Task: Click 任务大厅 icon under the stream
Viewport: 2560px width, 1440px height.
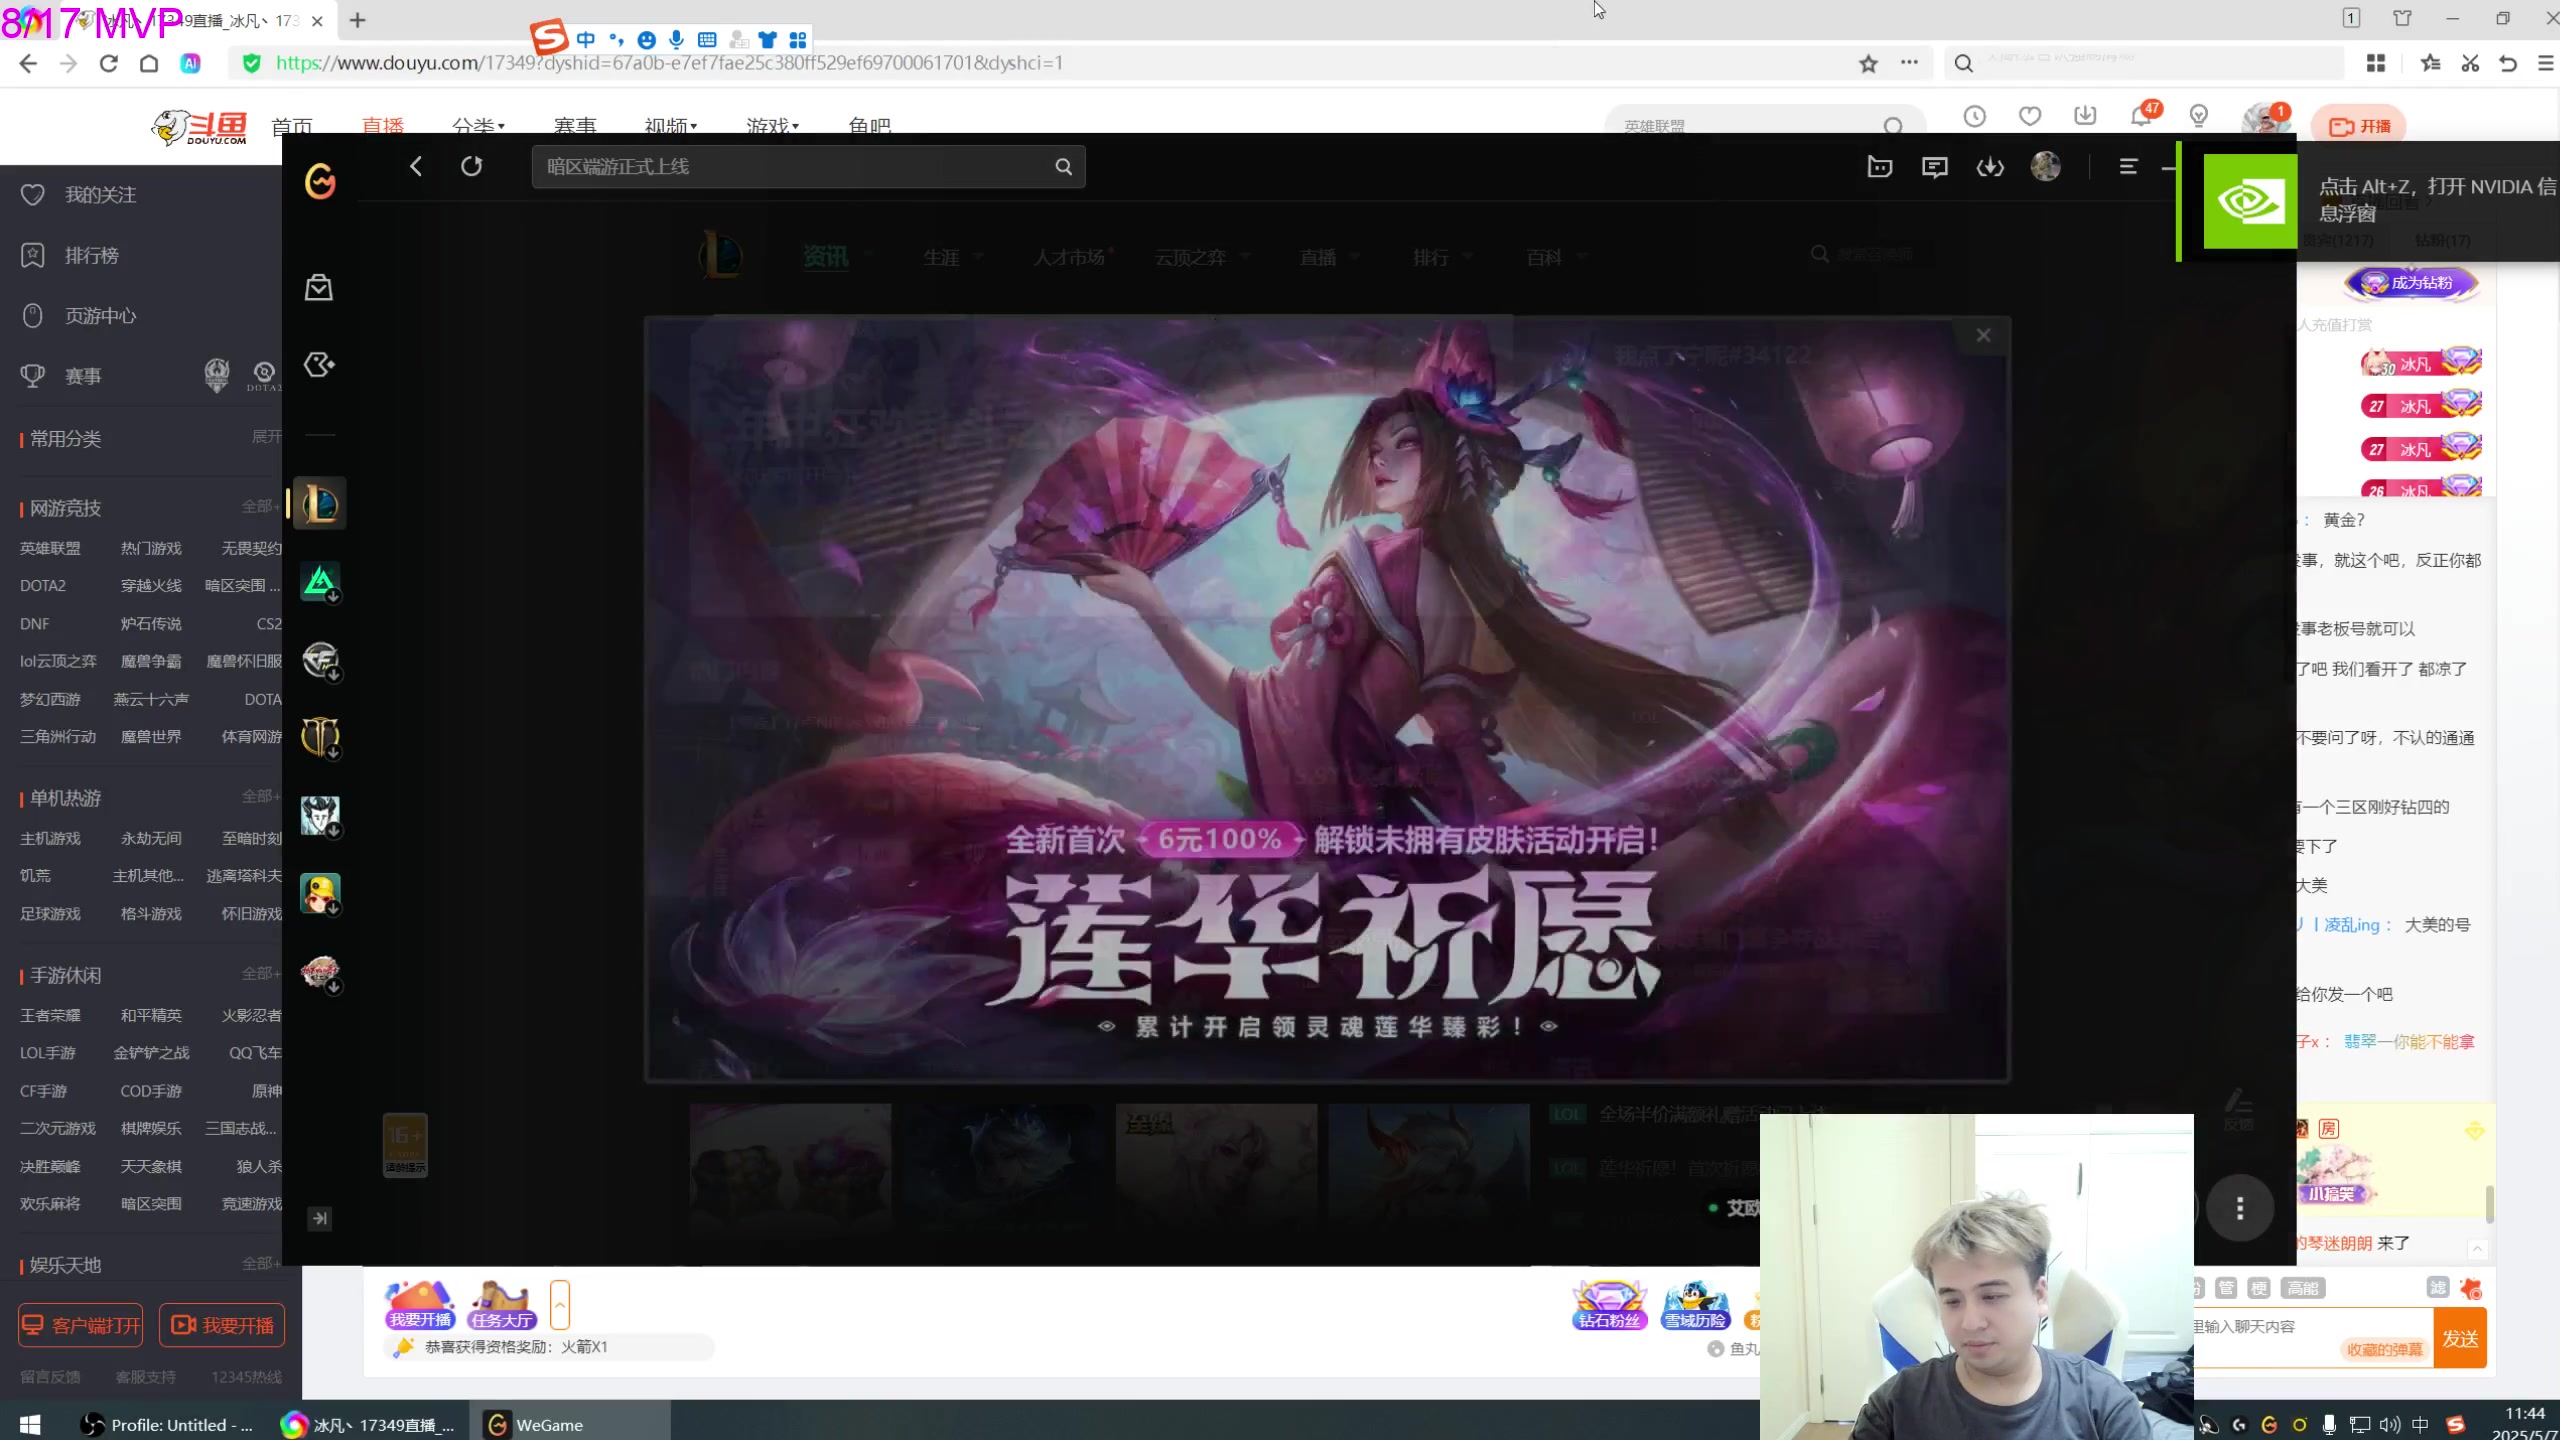Action: coord(501,1304)
